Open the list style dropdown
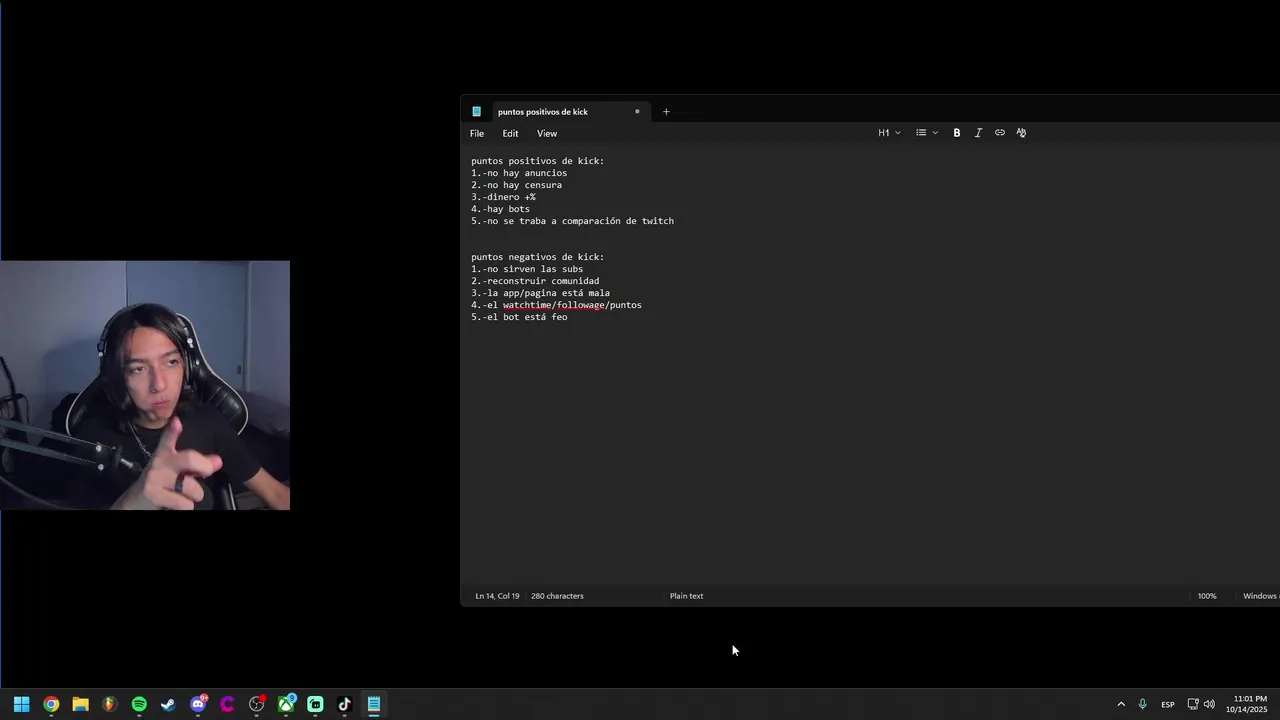 click(927, 133)
